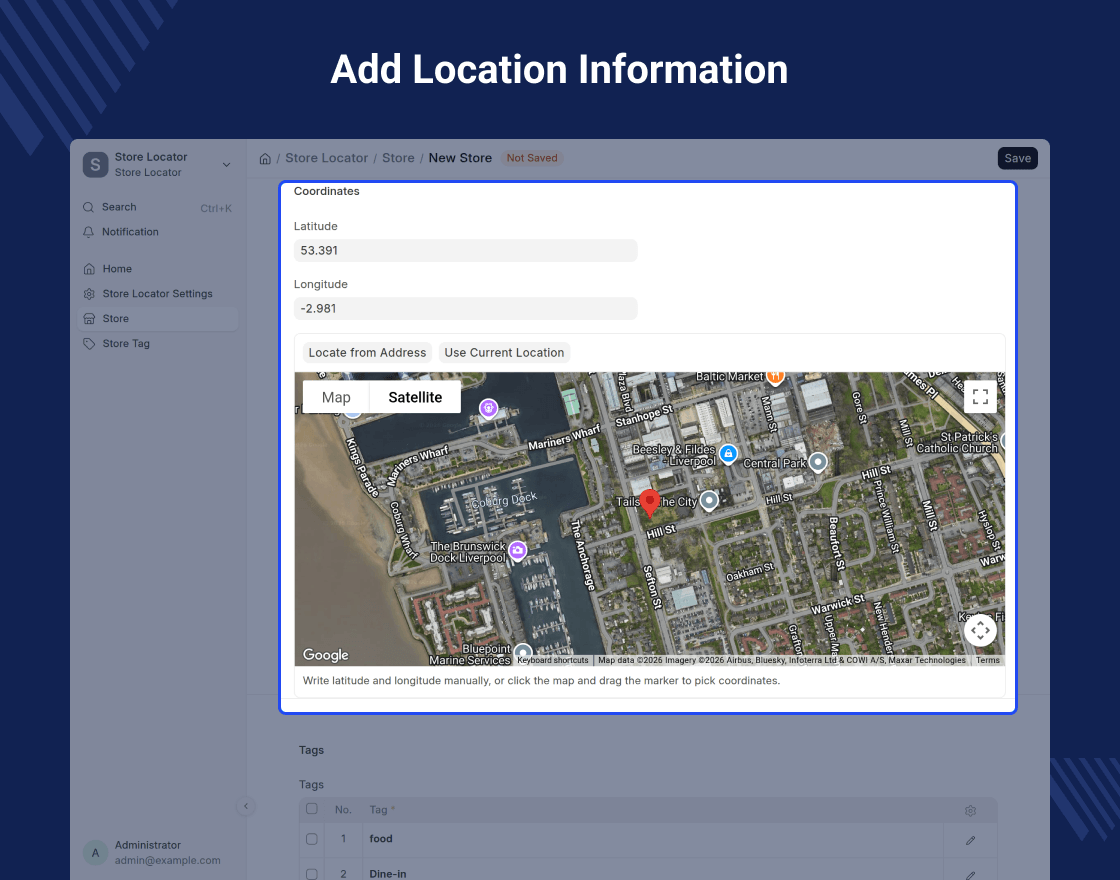1120x880 pixels.
Task: Click the Tags table settings gear icon
Action: pos(970,811)
